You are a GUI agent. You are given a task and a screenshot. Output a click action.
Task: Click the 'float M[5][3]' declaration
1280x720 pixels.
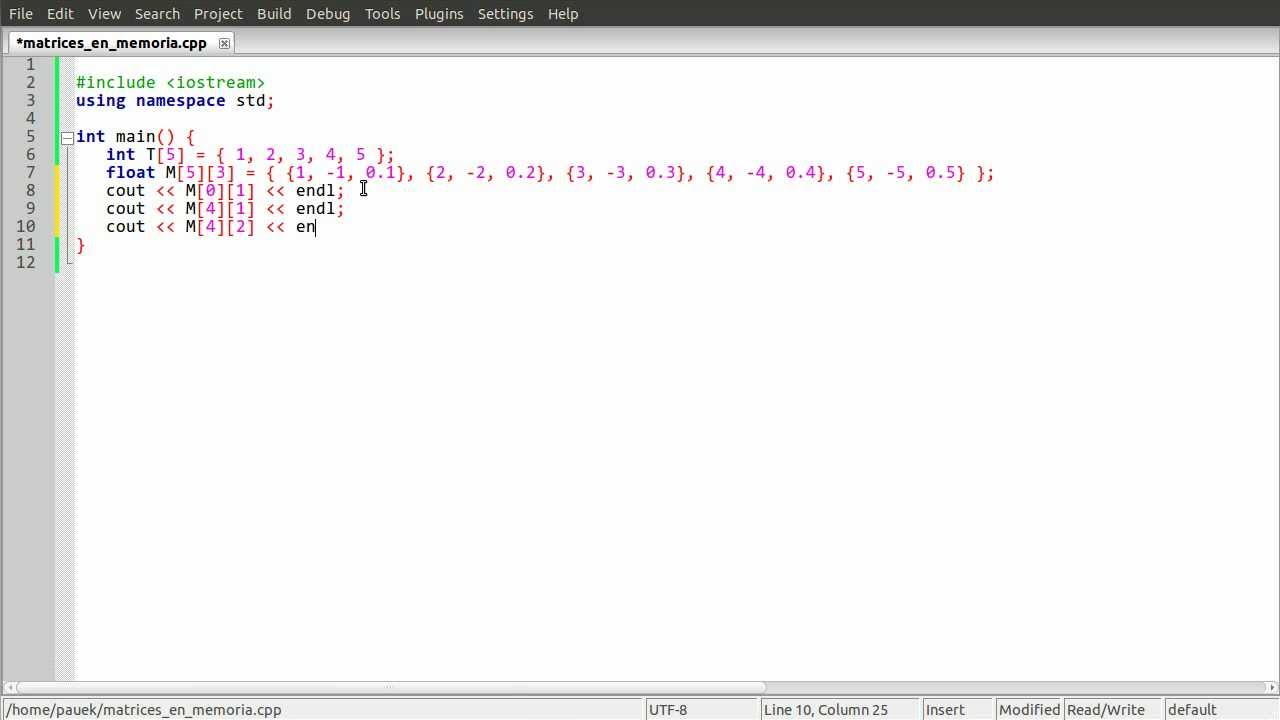550,172
